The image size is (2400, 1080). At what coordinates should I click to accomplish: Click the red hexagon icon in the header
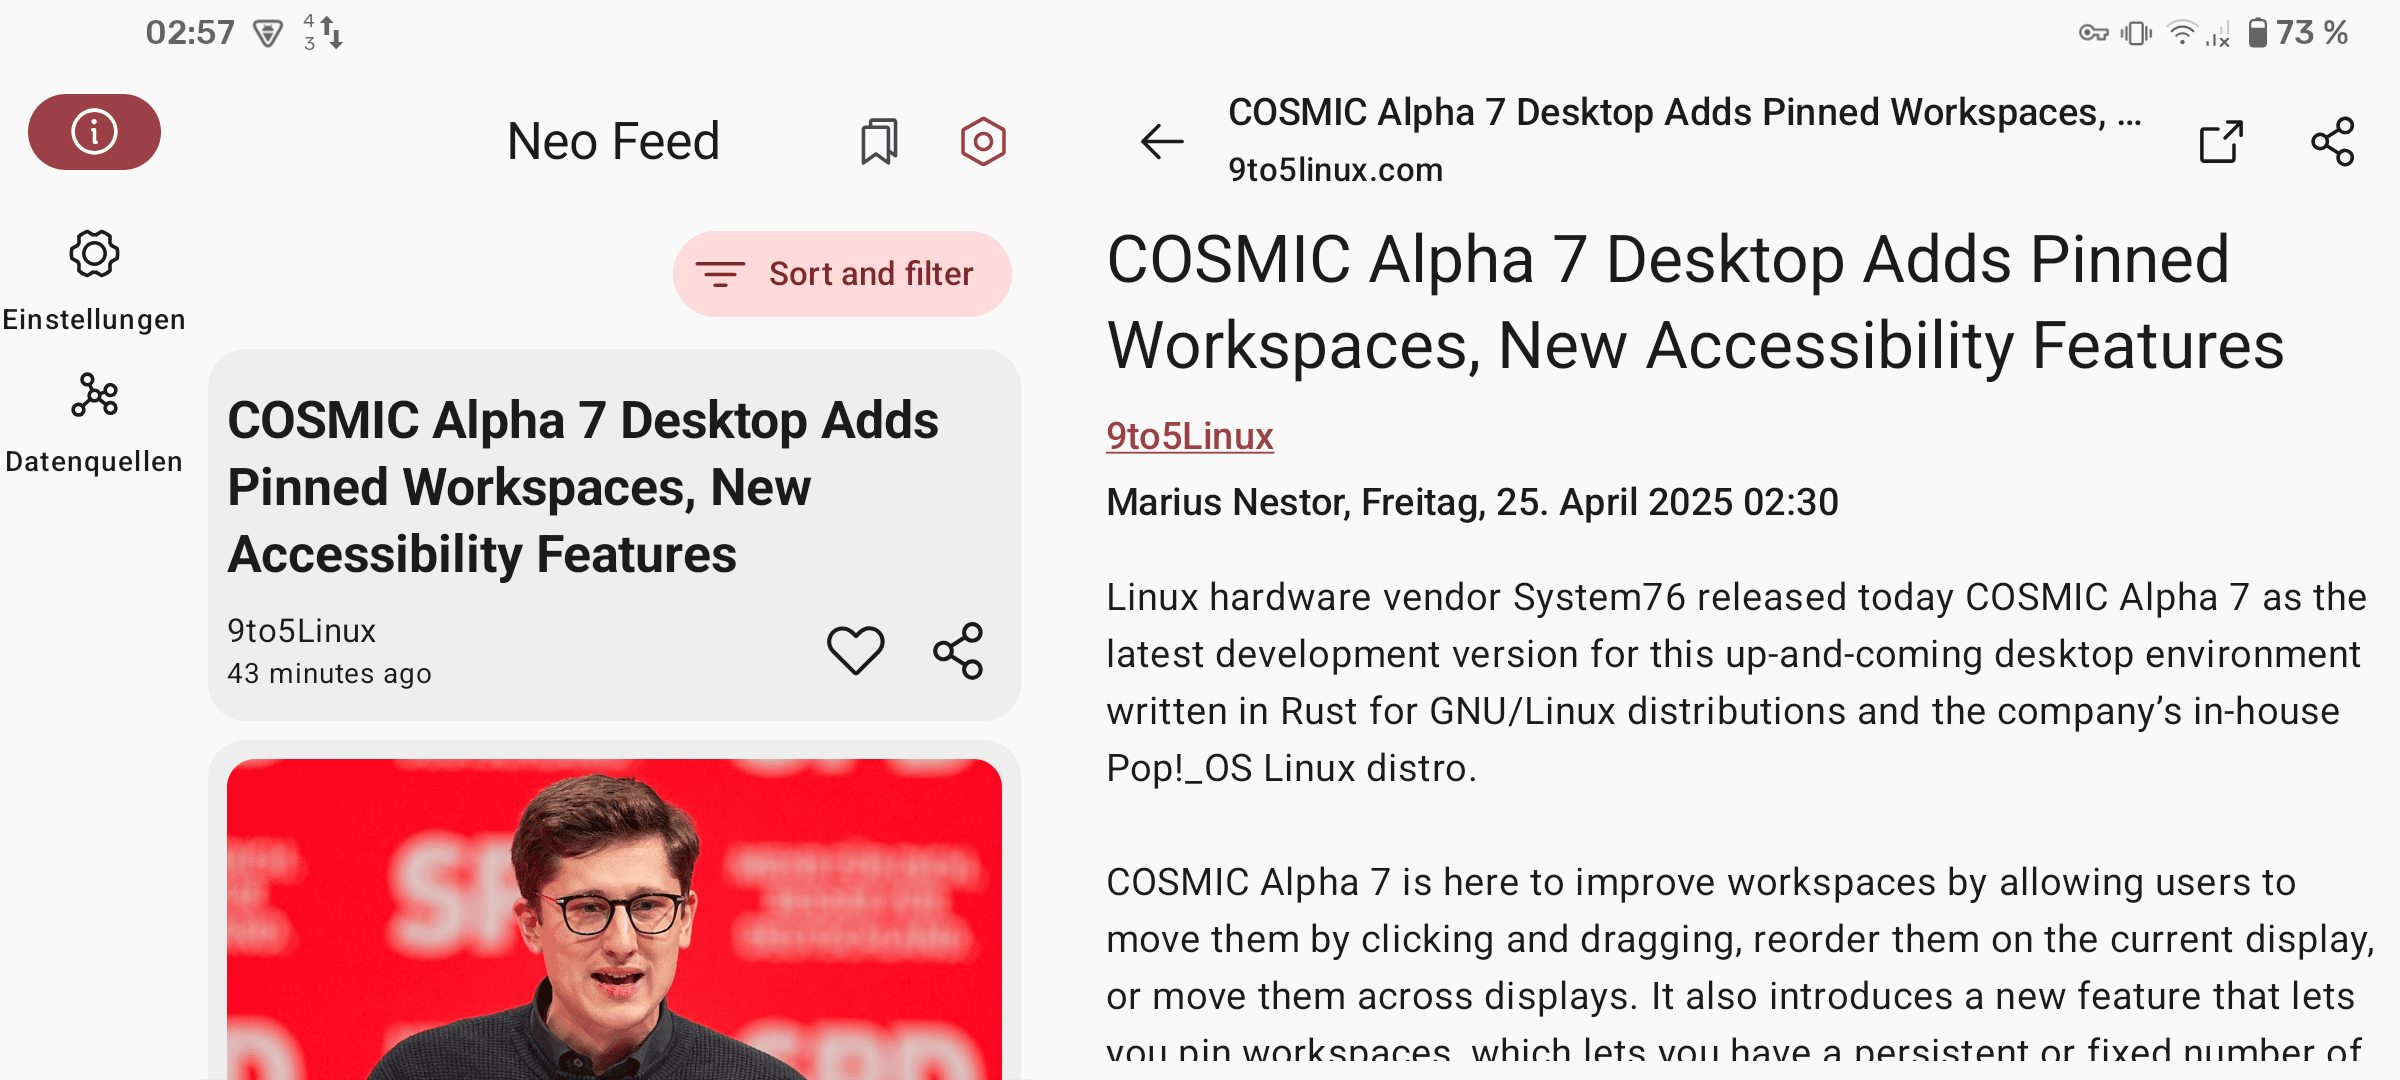point(982,141)
